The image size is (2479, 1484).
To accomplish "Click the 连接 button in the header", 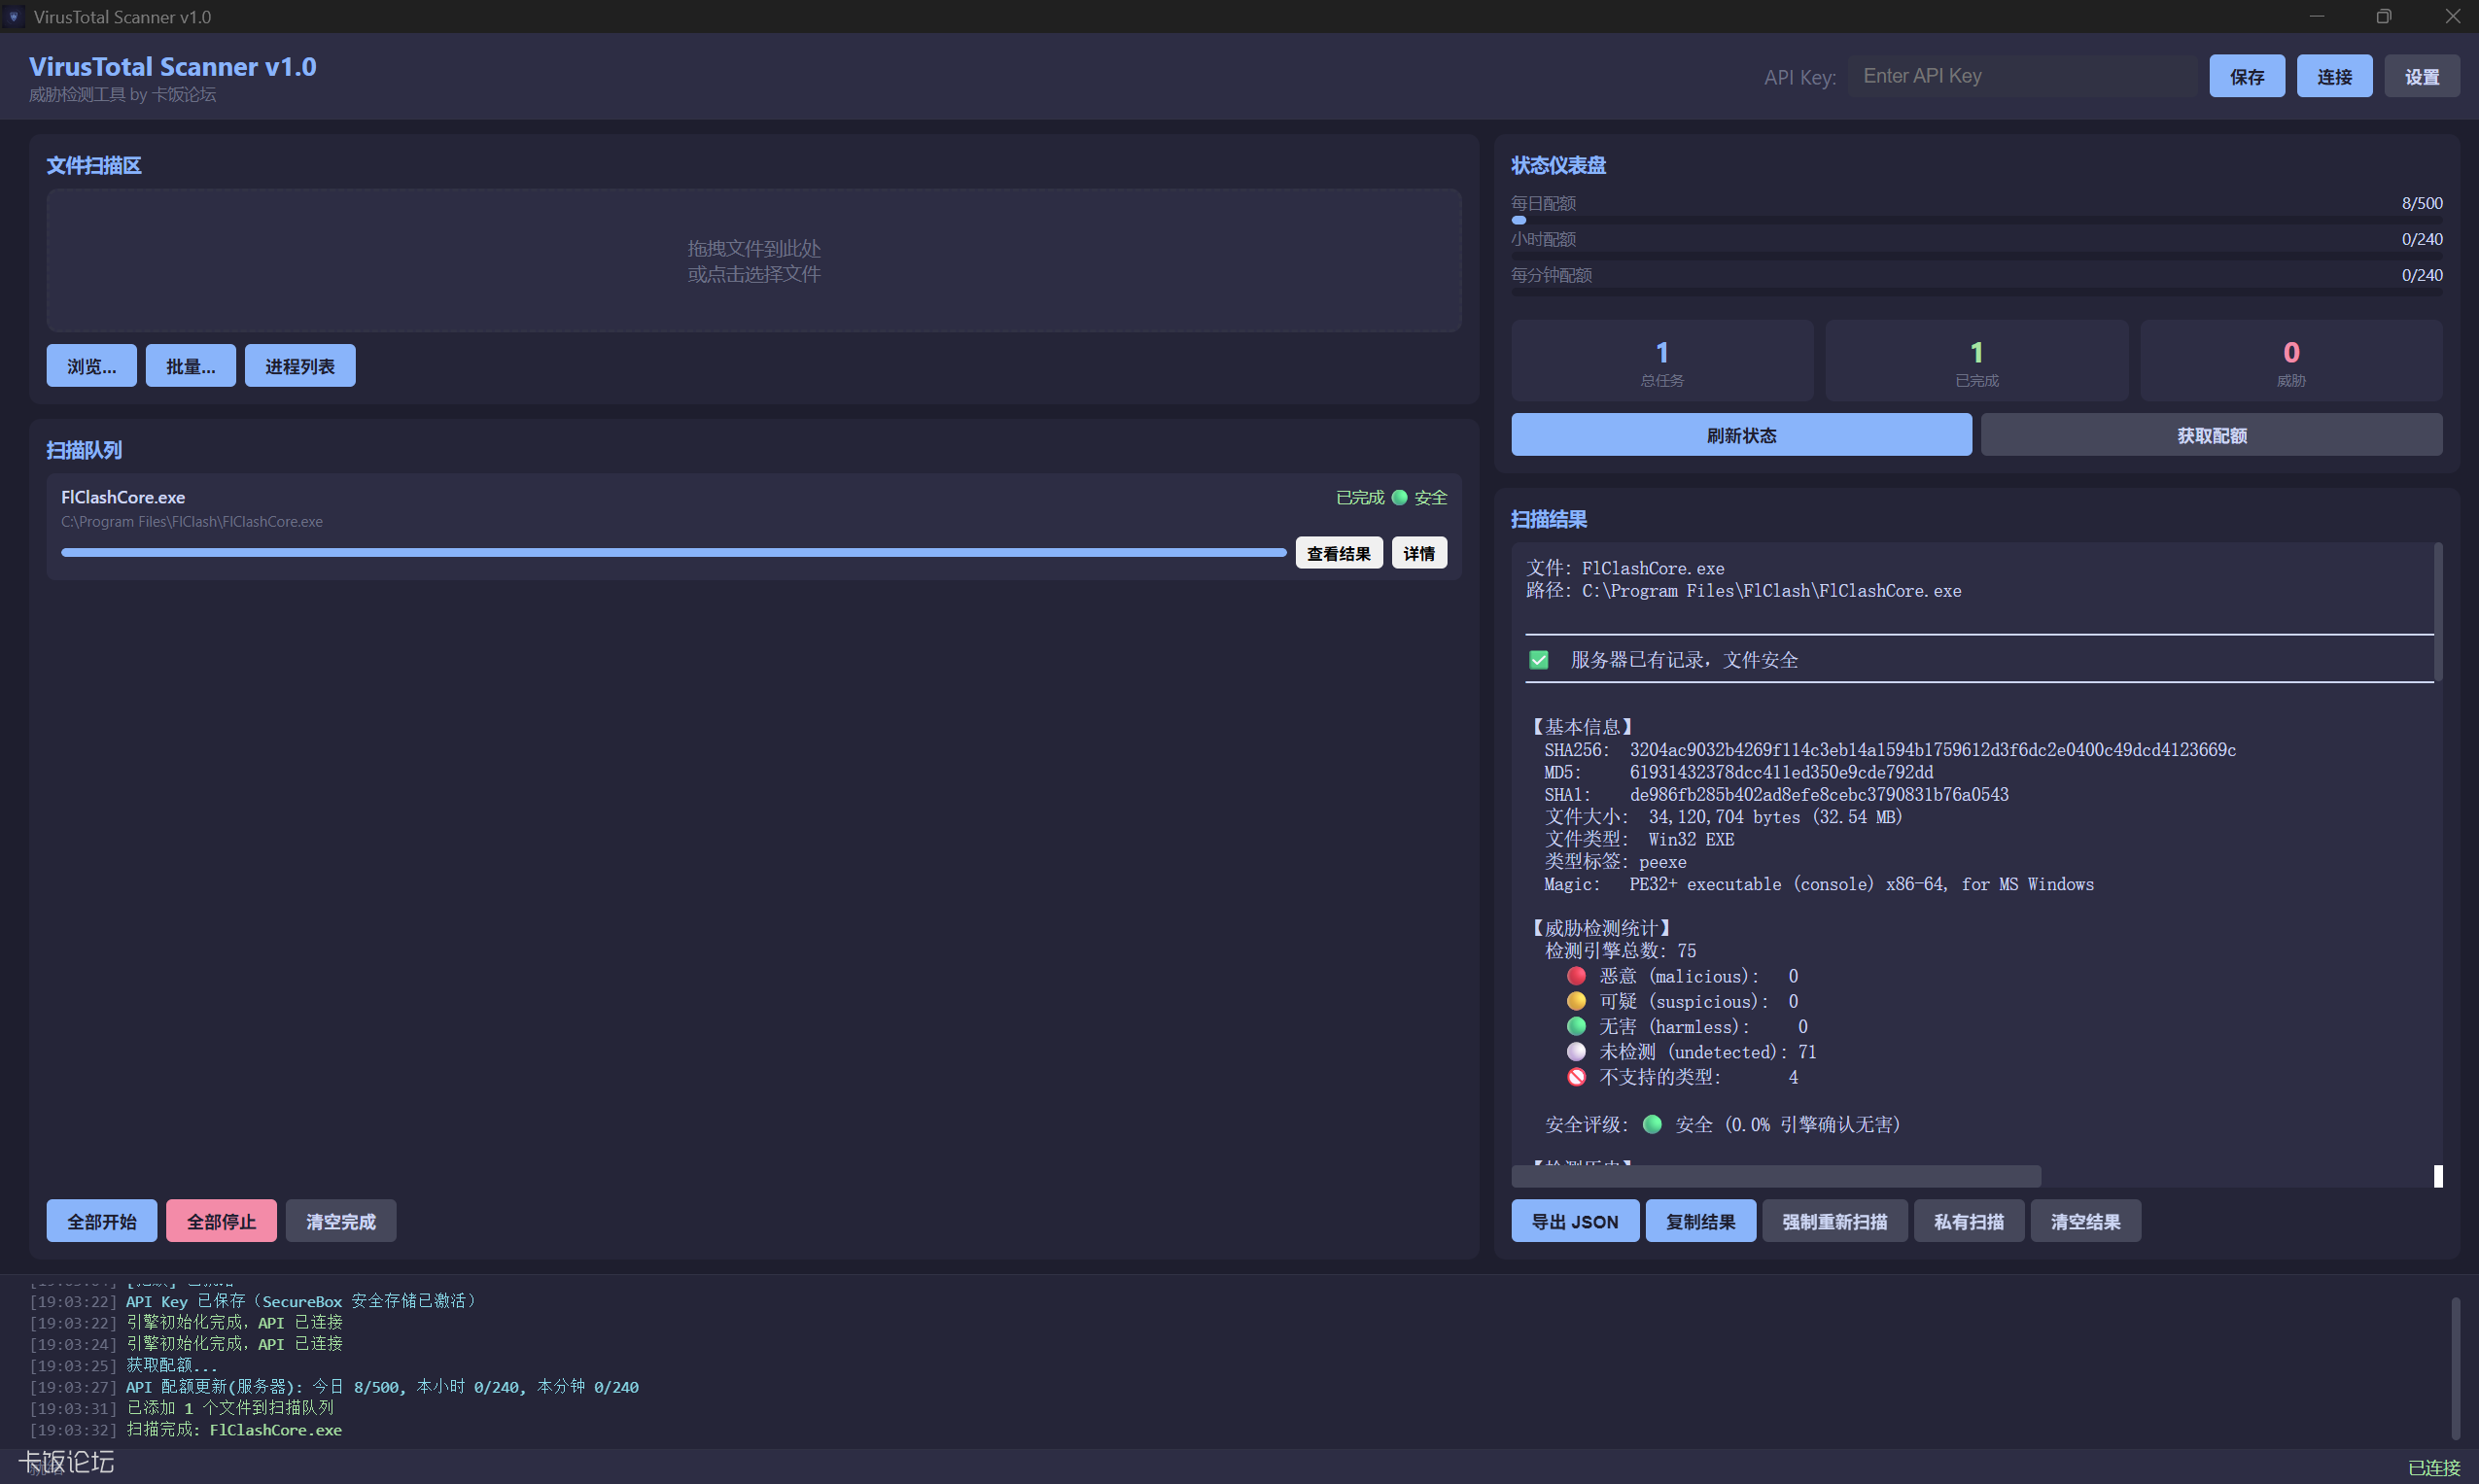I will click(x=2334, y=77).
